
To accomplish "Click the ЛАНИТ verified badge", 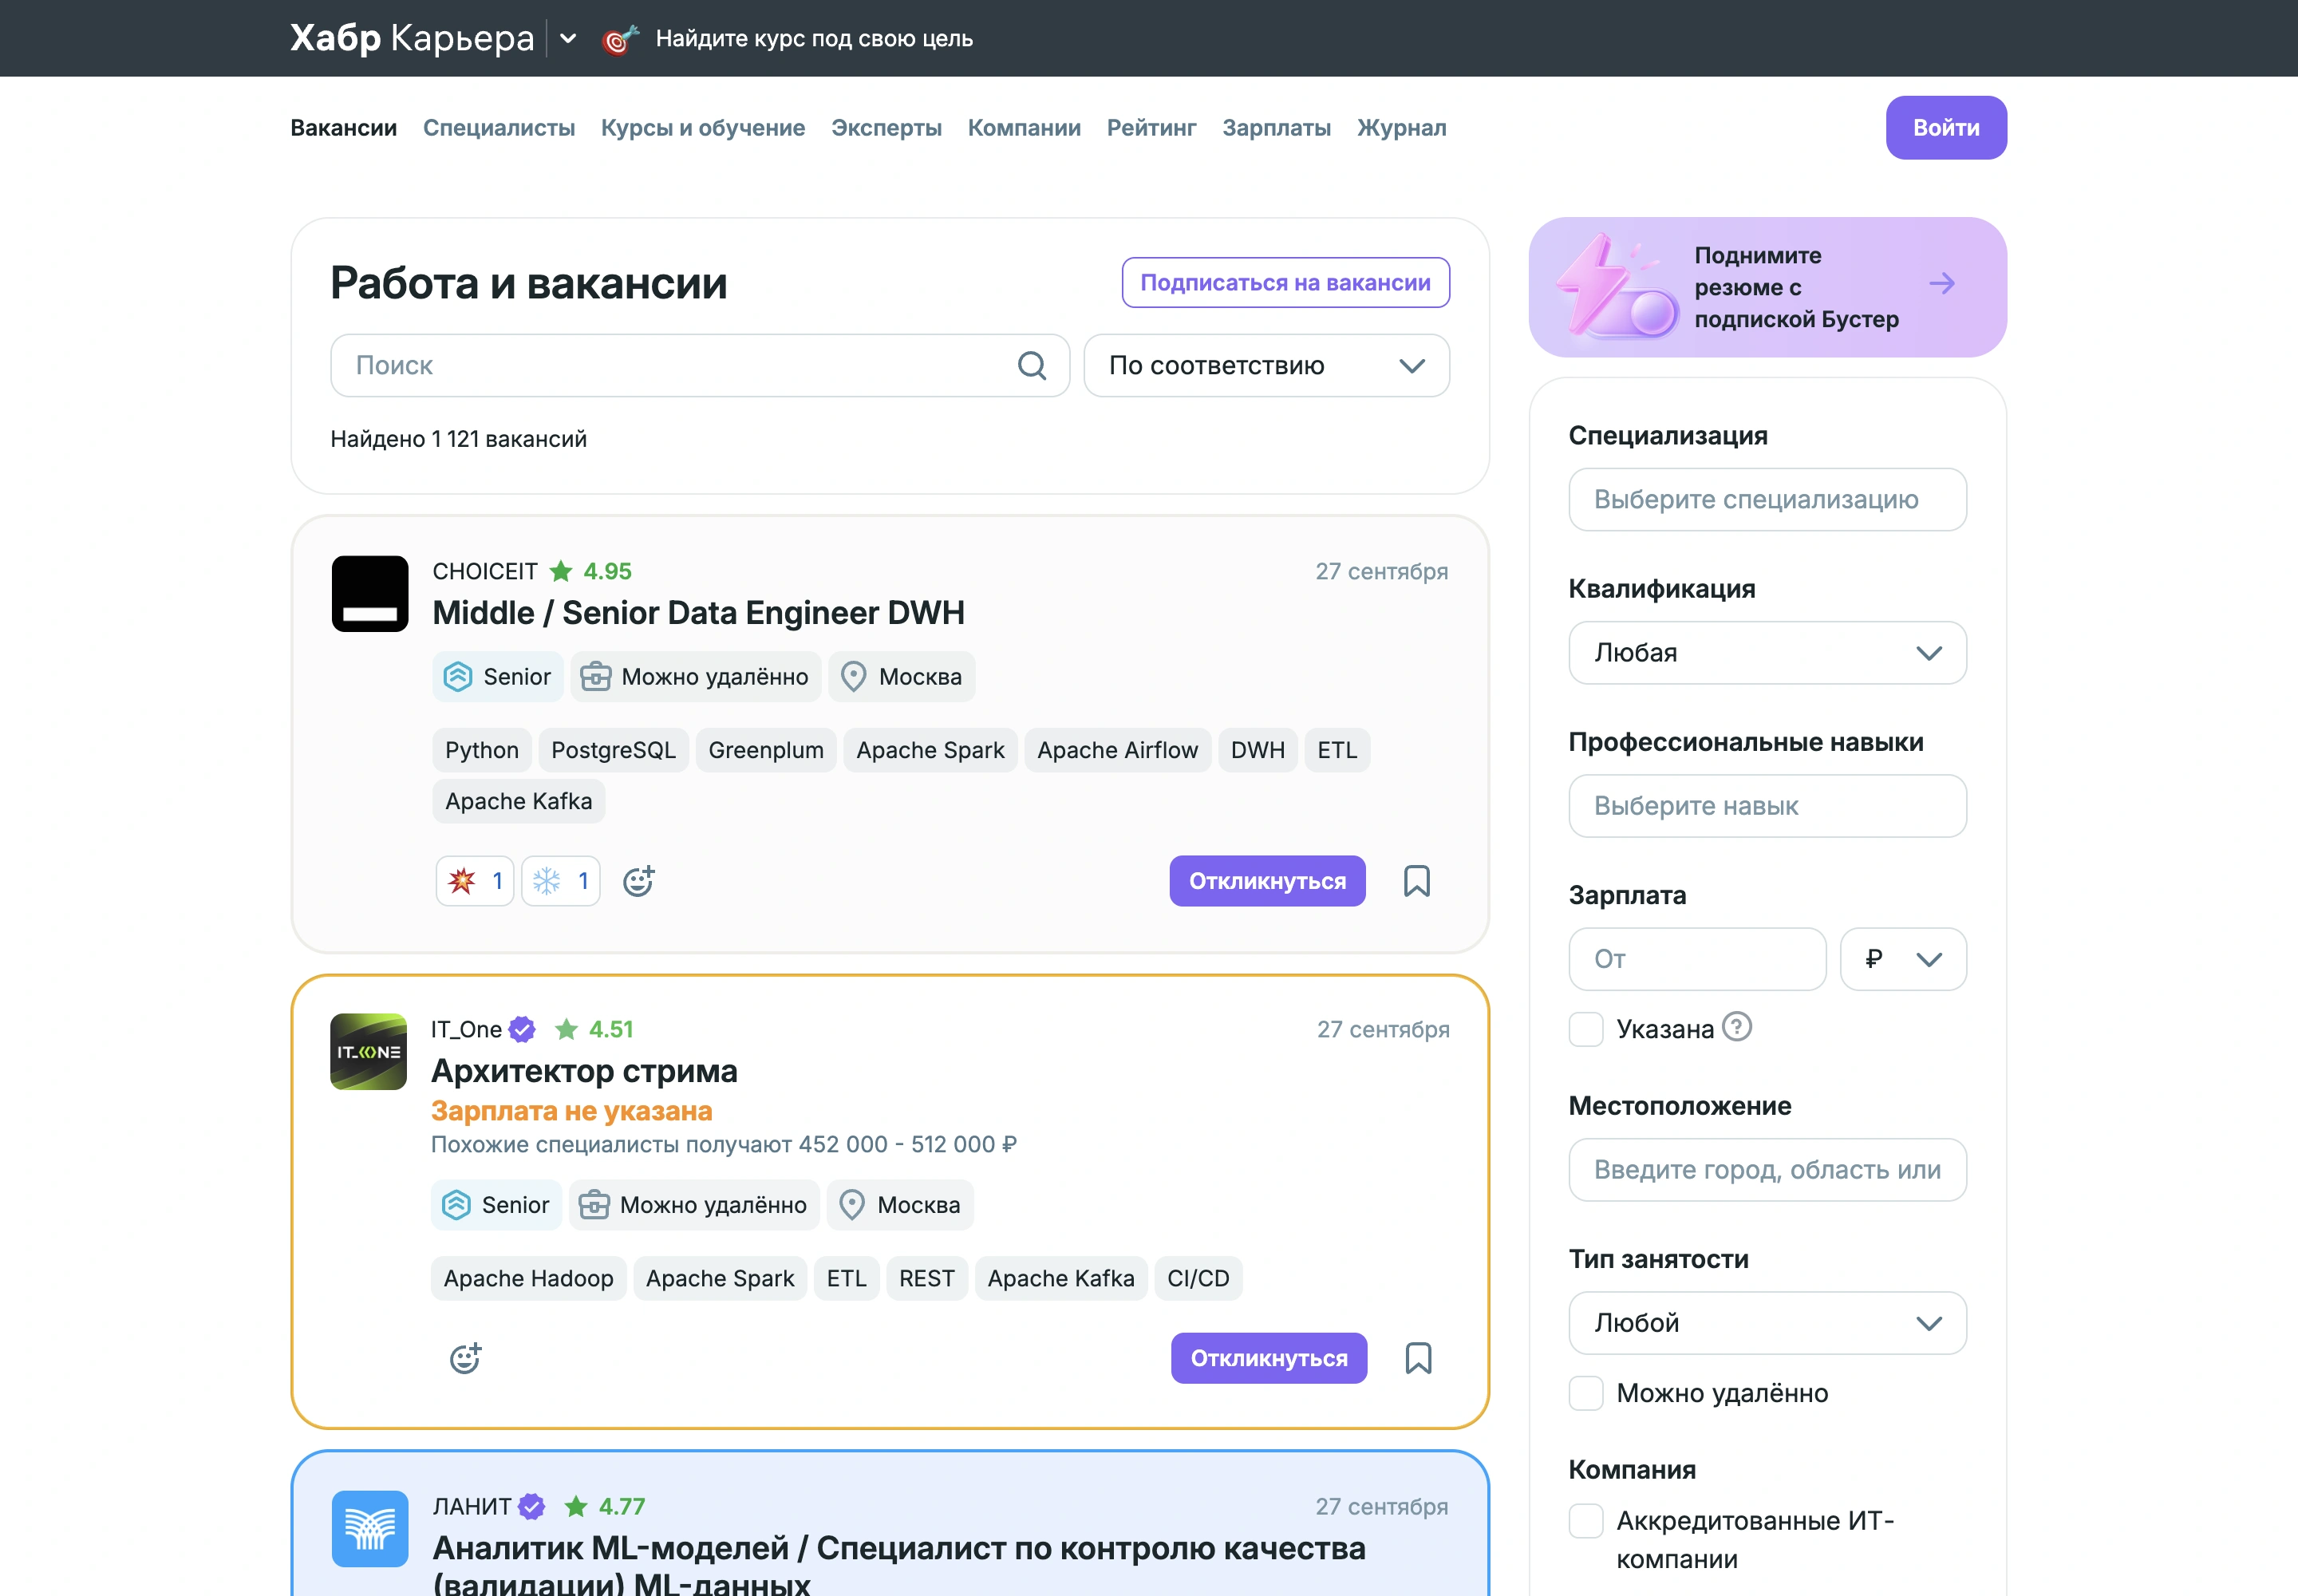I will tap(532, 1506).
